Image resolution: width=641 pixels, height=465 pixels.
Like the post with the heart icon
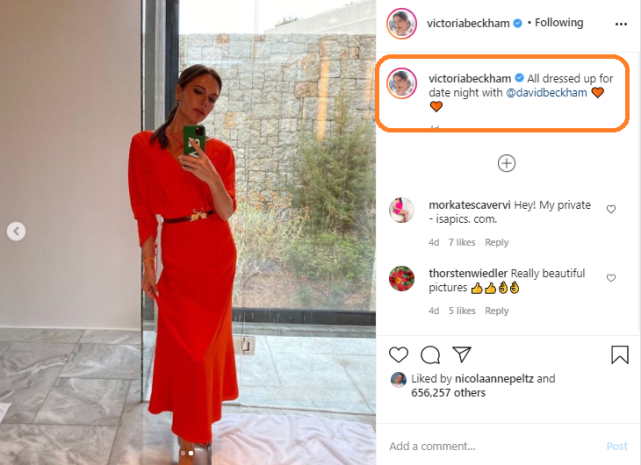point(398,355)
